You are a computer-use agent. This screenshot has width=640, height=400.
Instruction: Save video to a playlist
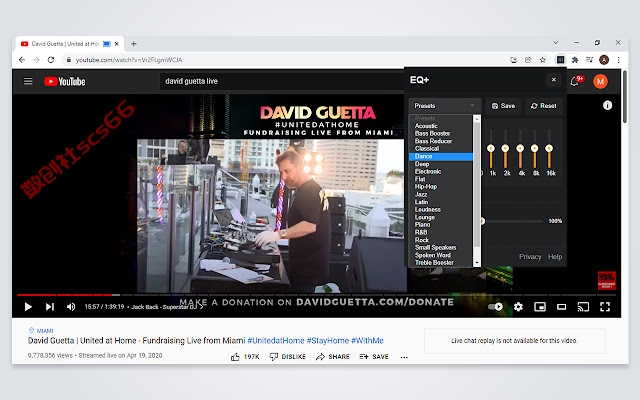tap(374, 357)
